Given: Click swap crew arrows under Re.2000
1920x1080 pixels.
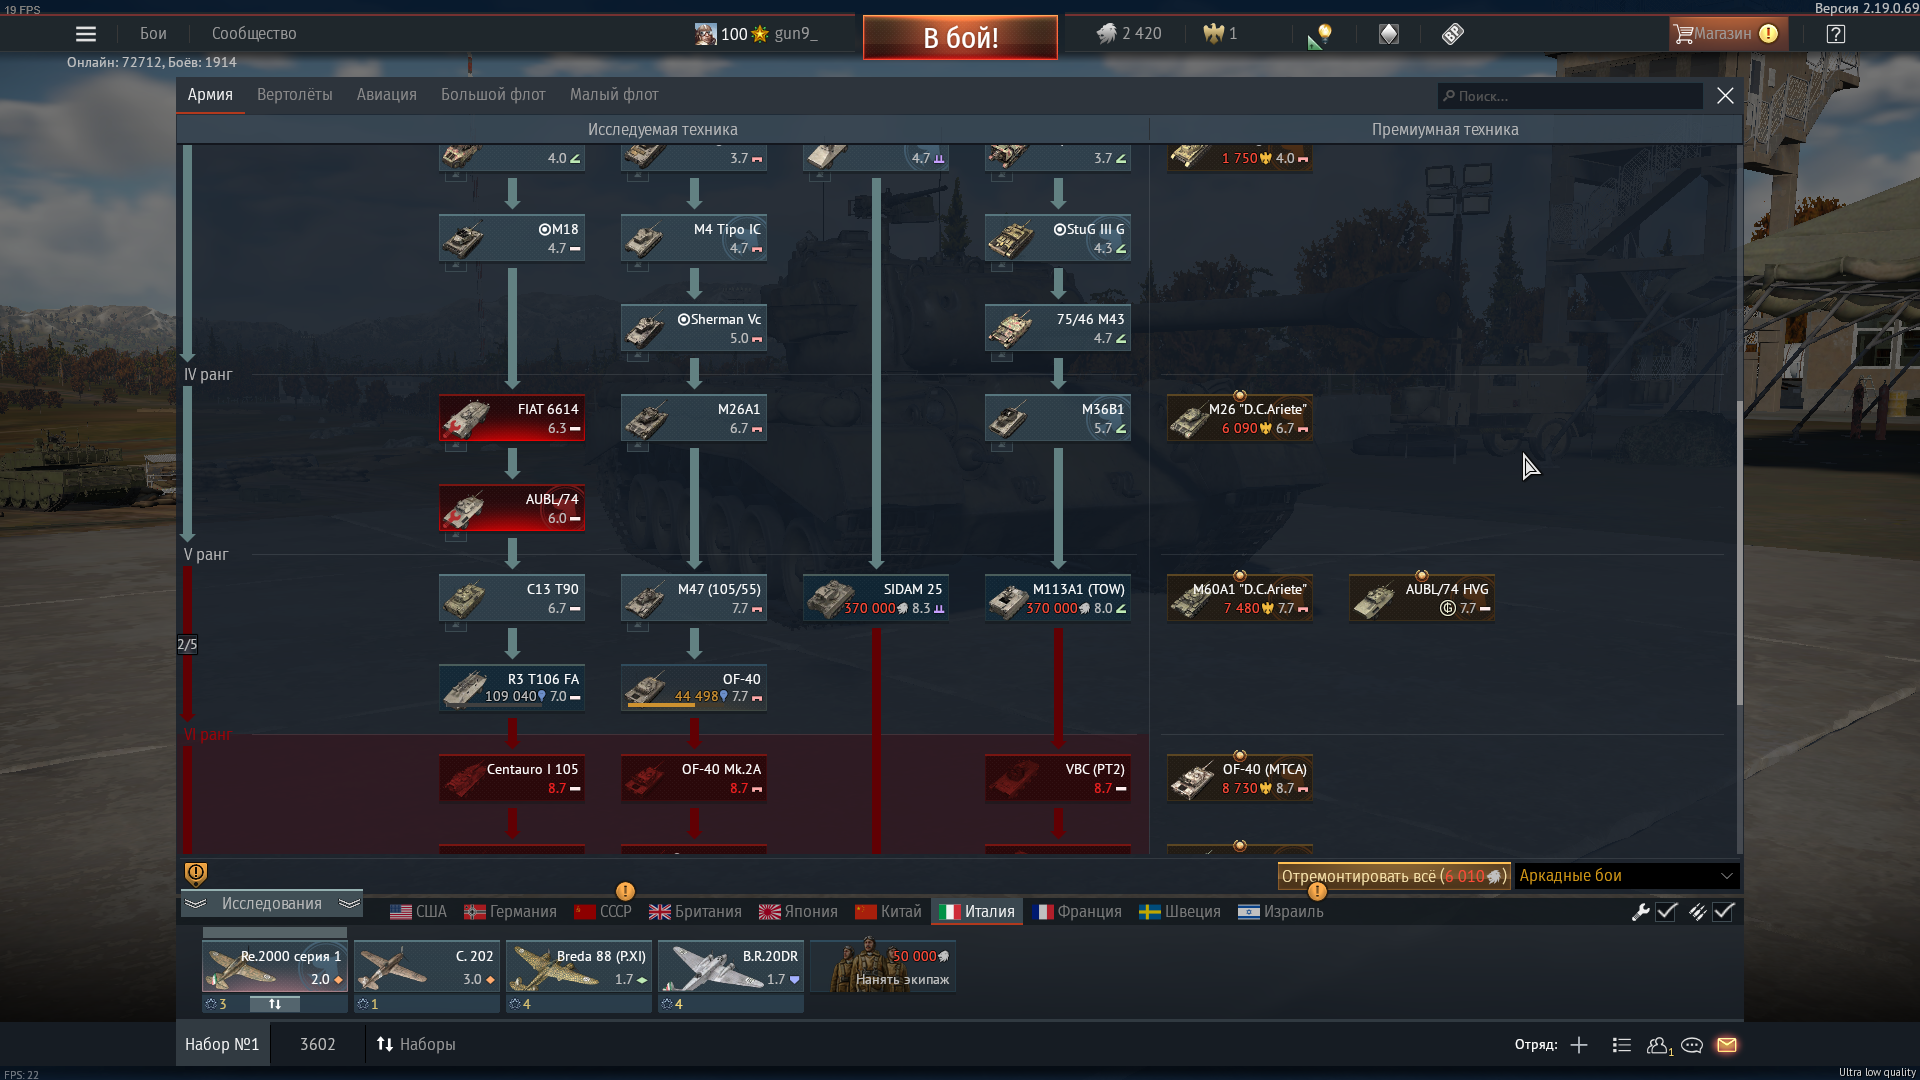Looking at the screenshot, I should 275,1004.
